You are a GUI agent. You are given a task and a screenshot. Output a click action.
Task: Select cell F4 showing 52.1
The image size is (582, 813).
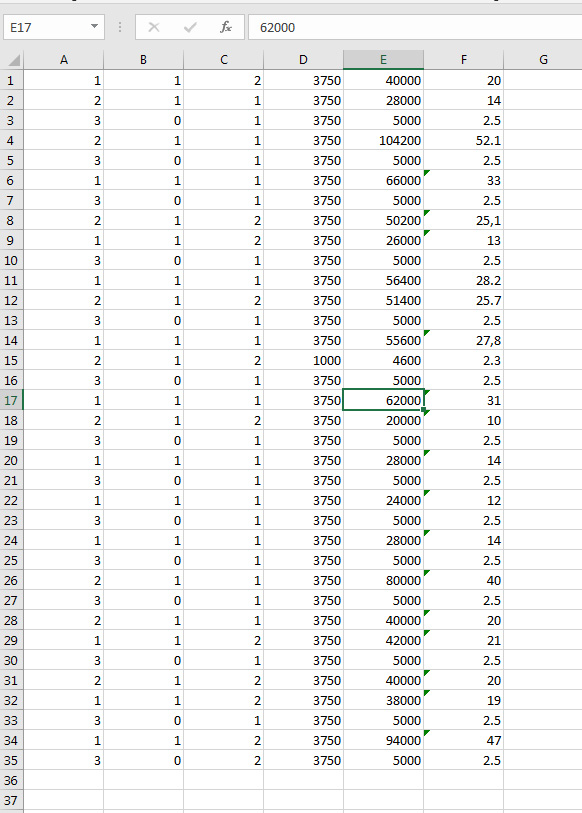coord(463,141)
